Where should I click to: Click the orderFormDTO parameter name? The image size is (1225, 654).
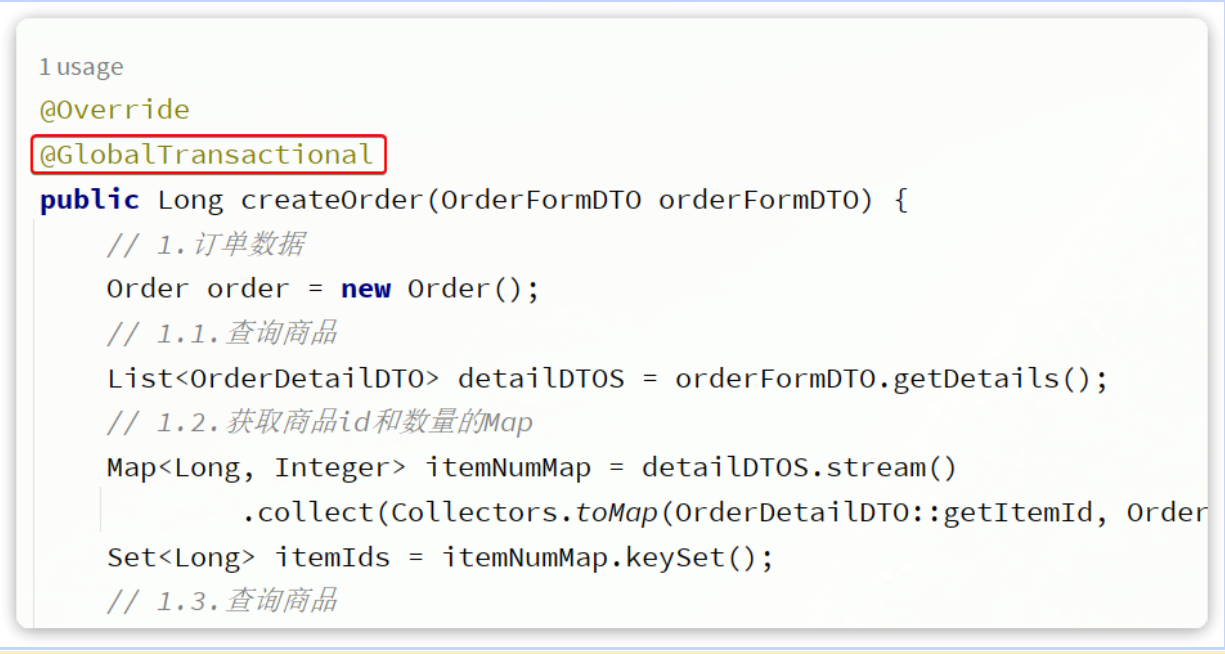pyautogui.click(x=758, y=200)
